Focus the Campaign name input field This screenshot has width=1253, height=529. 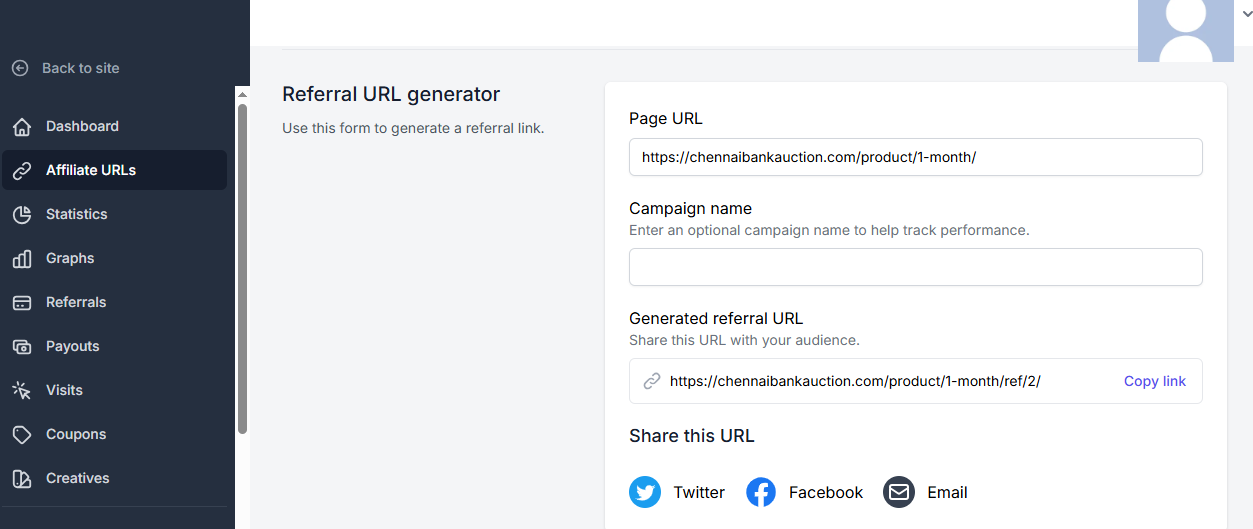tap(916, 267)
